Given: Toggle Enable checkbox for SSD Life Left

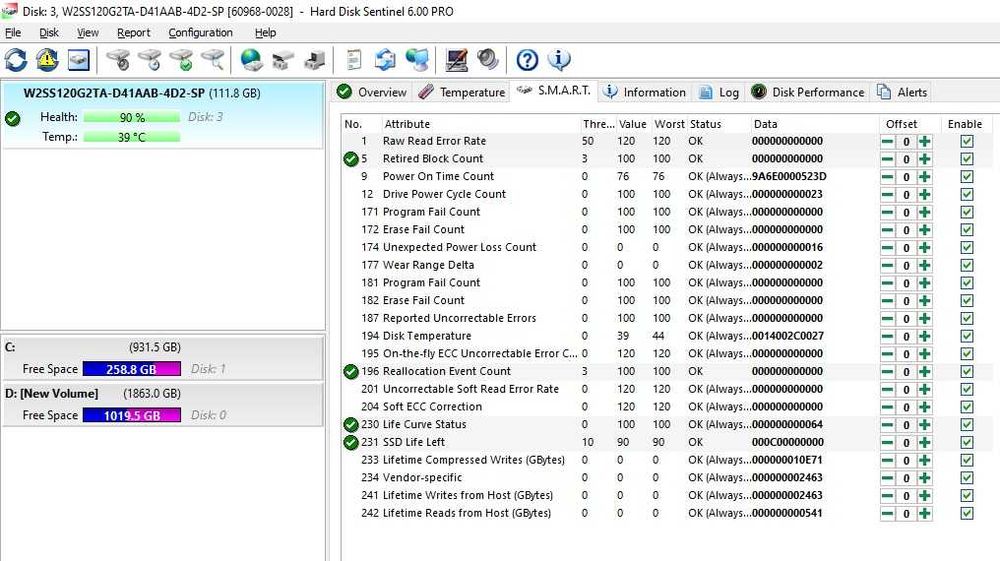Looking at the screenshot, I should coord(967,442).
